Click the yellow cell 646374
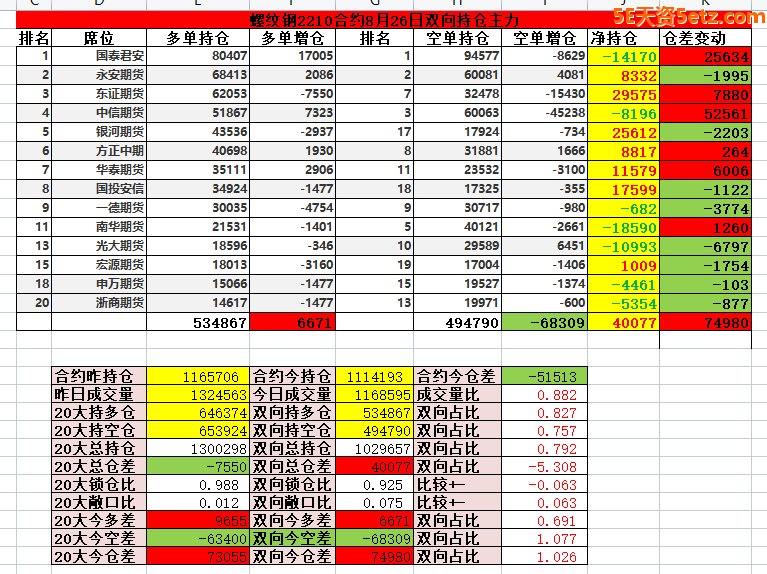 tap(198, 413)
